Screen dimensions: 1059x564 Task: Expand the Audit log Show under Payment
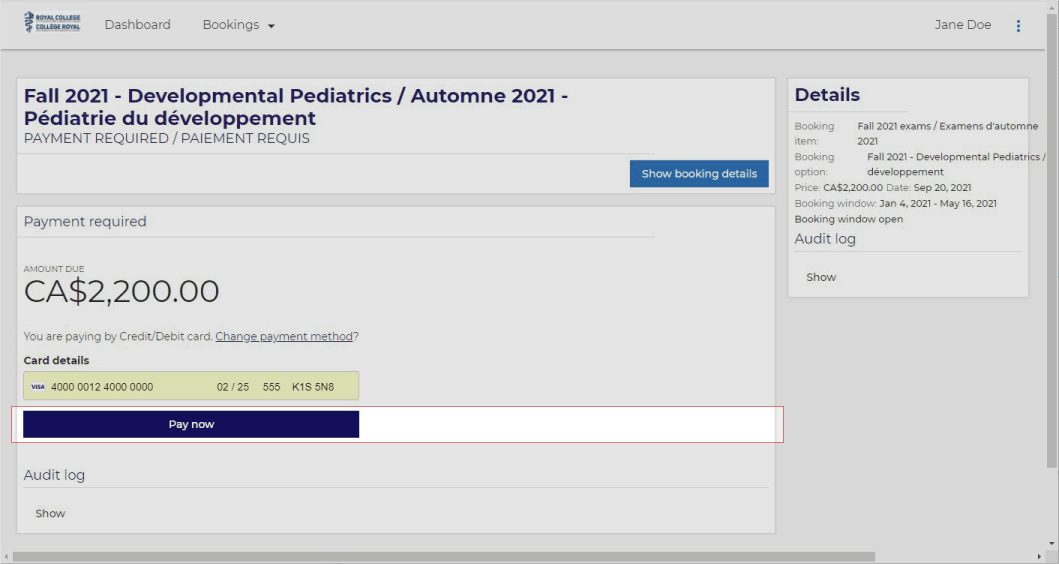tap(50, 513)
